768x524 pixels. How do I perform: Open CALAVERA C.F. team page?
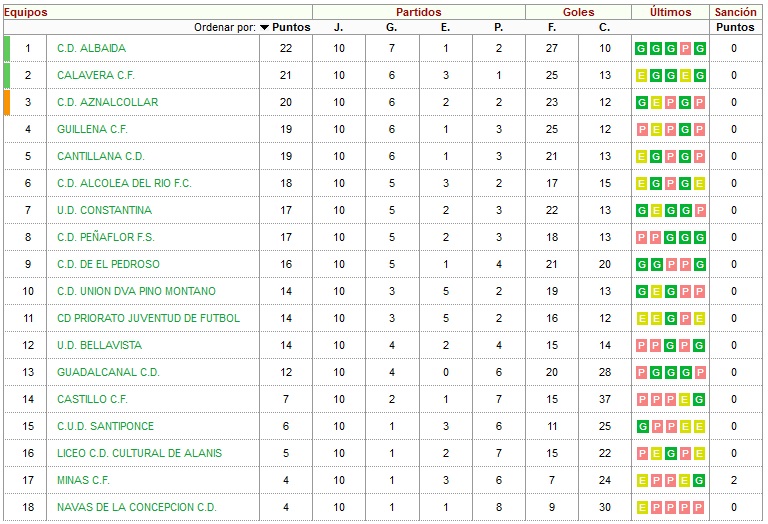96,75
